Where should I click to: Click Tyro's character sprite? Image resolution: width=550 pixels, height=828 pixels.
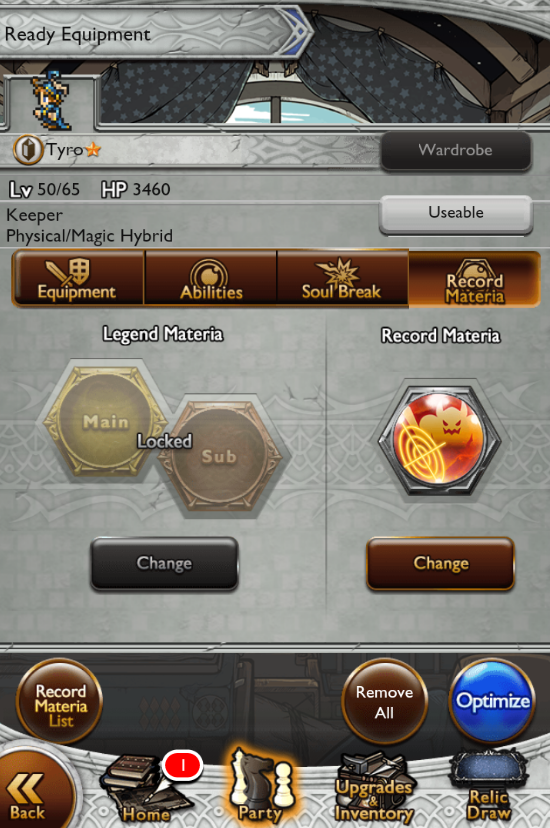51,100
